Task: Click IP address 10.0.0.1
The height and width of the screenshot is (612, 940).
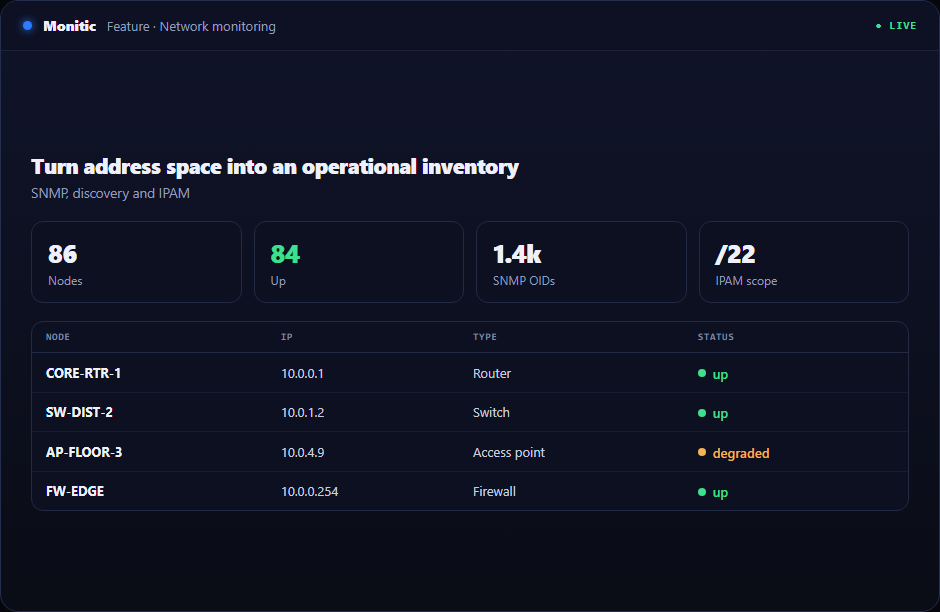Action: (302, 373)
